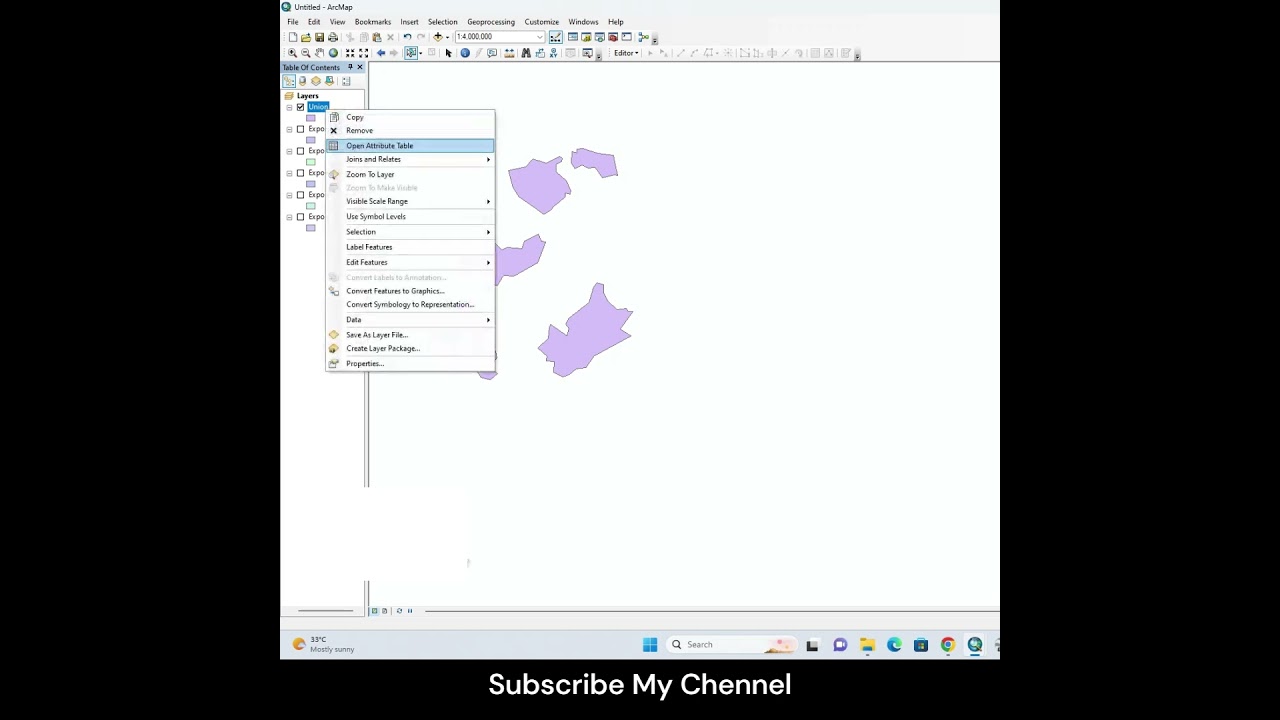
Task: Click the New map document icon
Action: pos(292,37)
